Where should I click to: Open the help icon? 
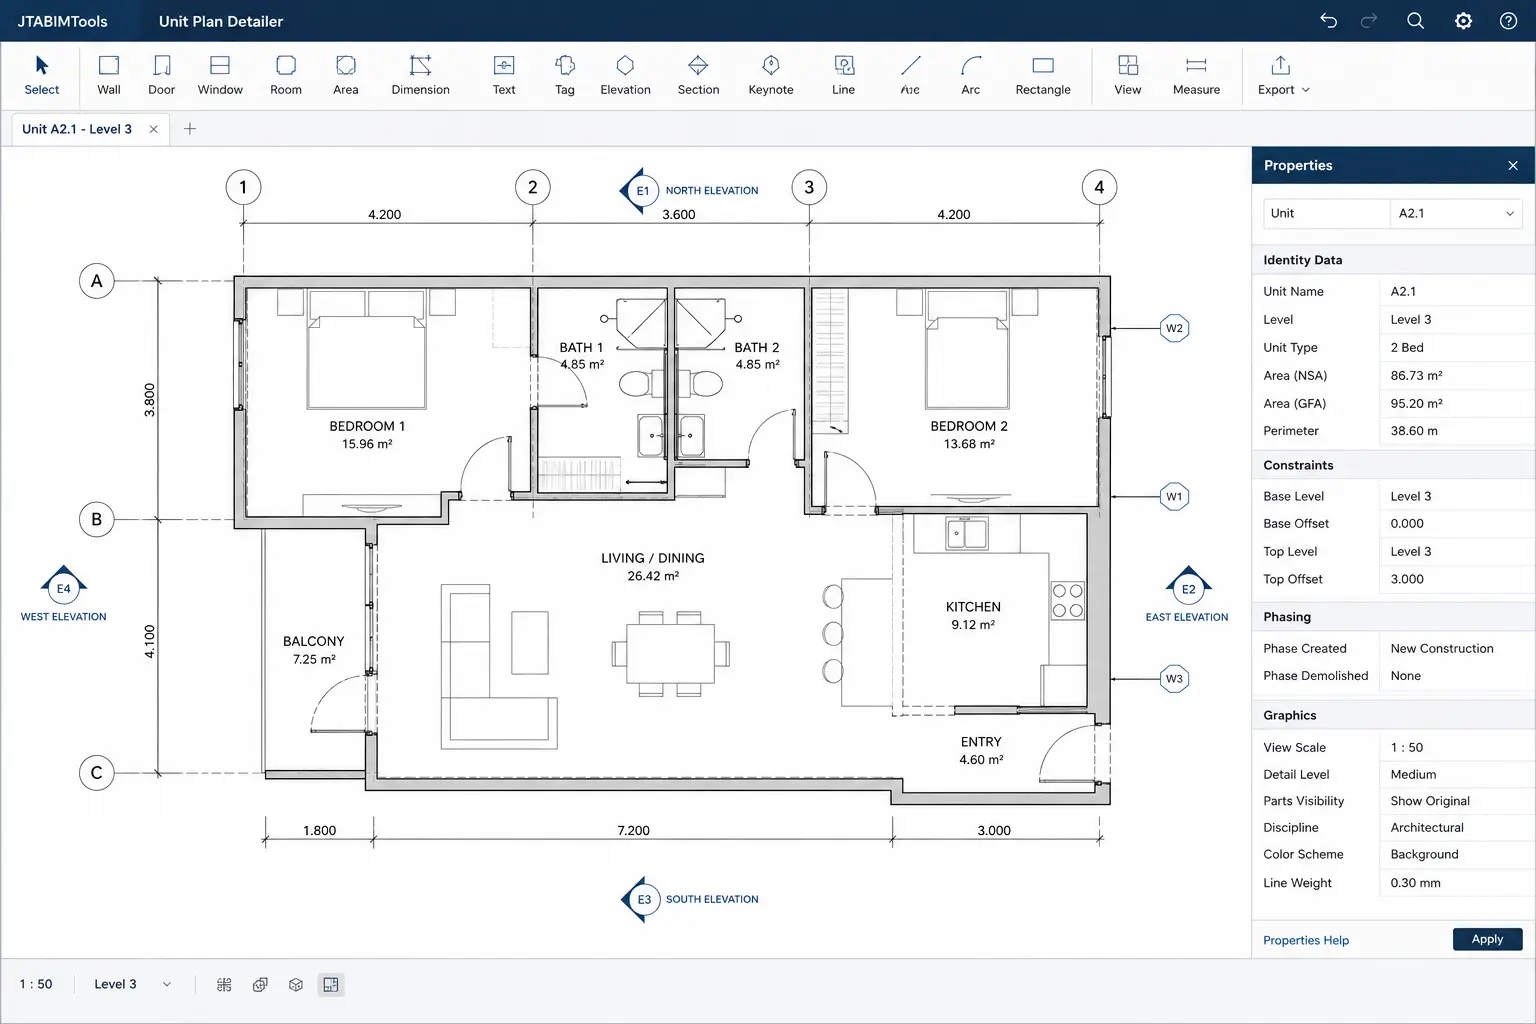(1508, 21)
